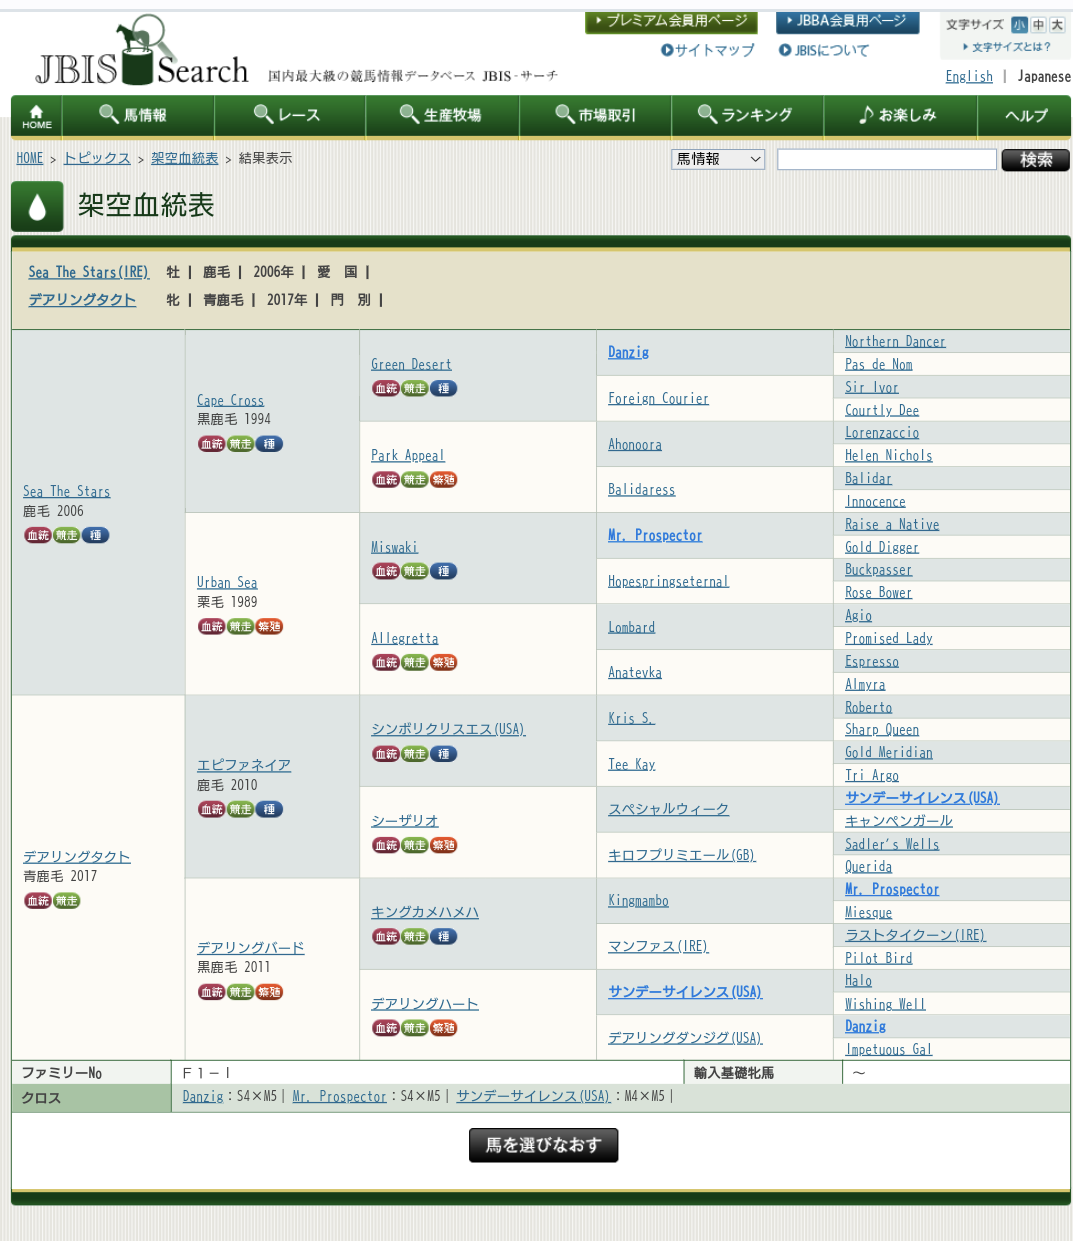Open サンデーサイレンス(USA) link in クロス row

533,1096
